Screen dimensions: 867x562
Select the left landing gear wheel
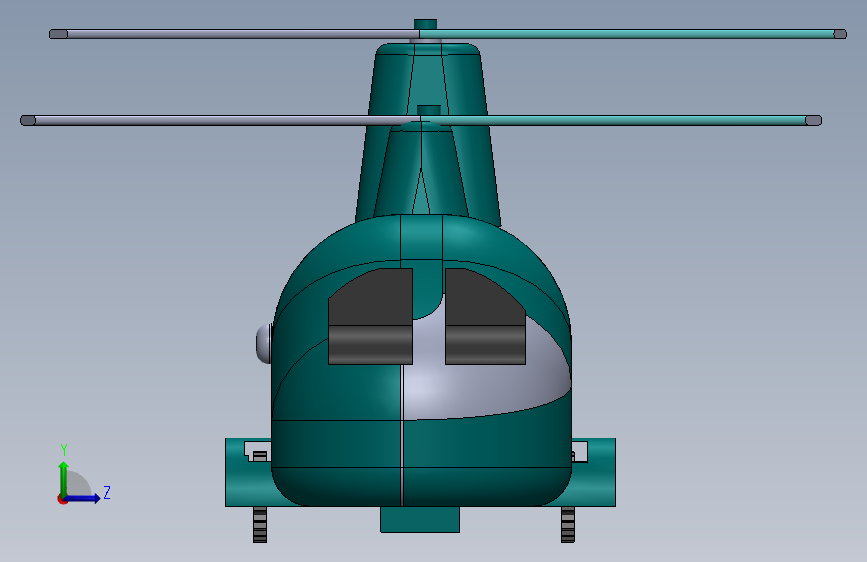(260, 524)
